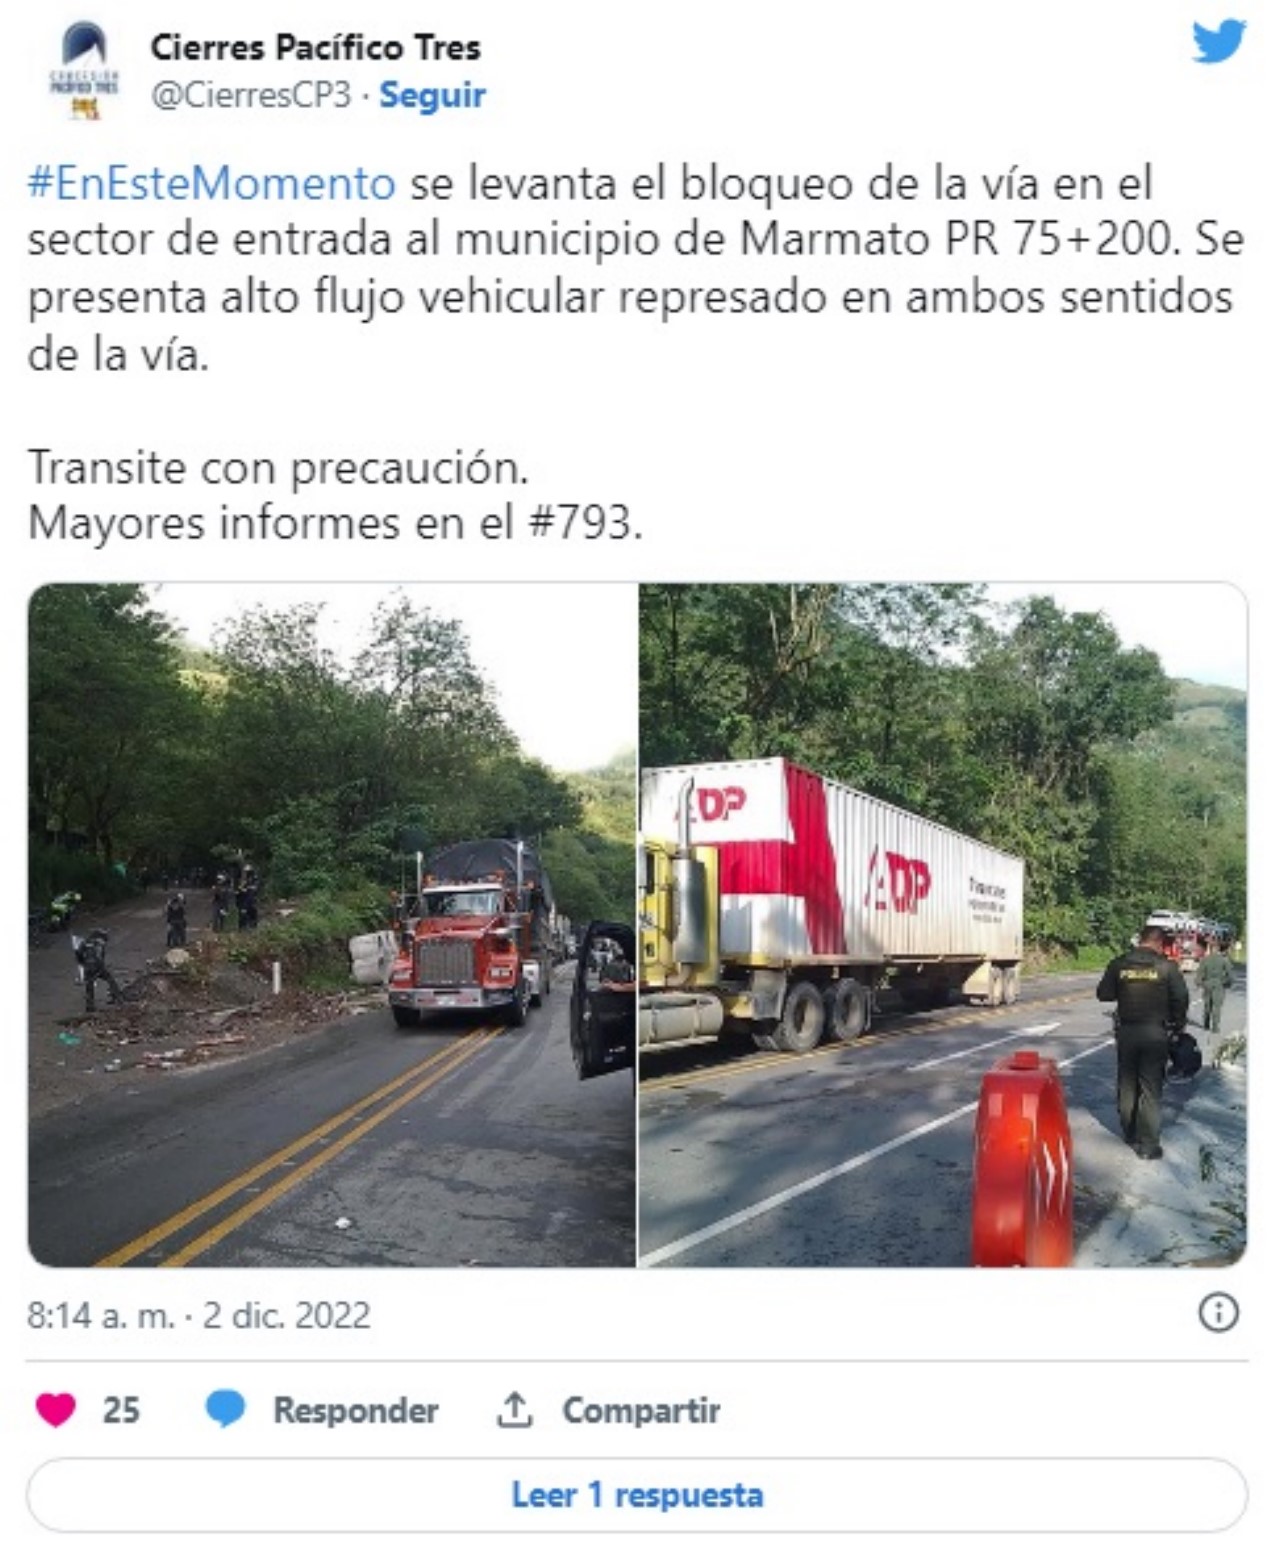Click the Compartir button text
This screenshot has width=1280, height=1543.
(x=641, y=1410)
